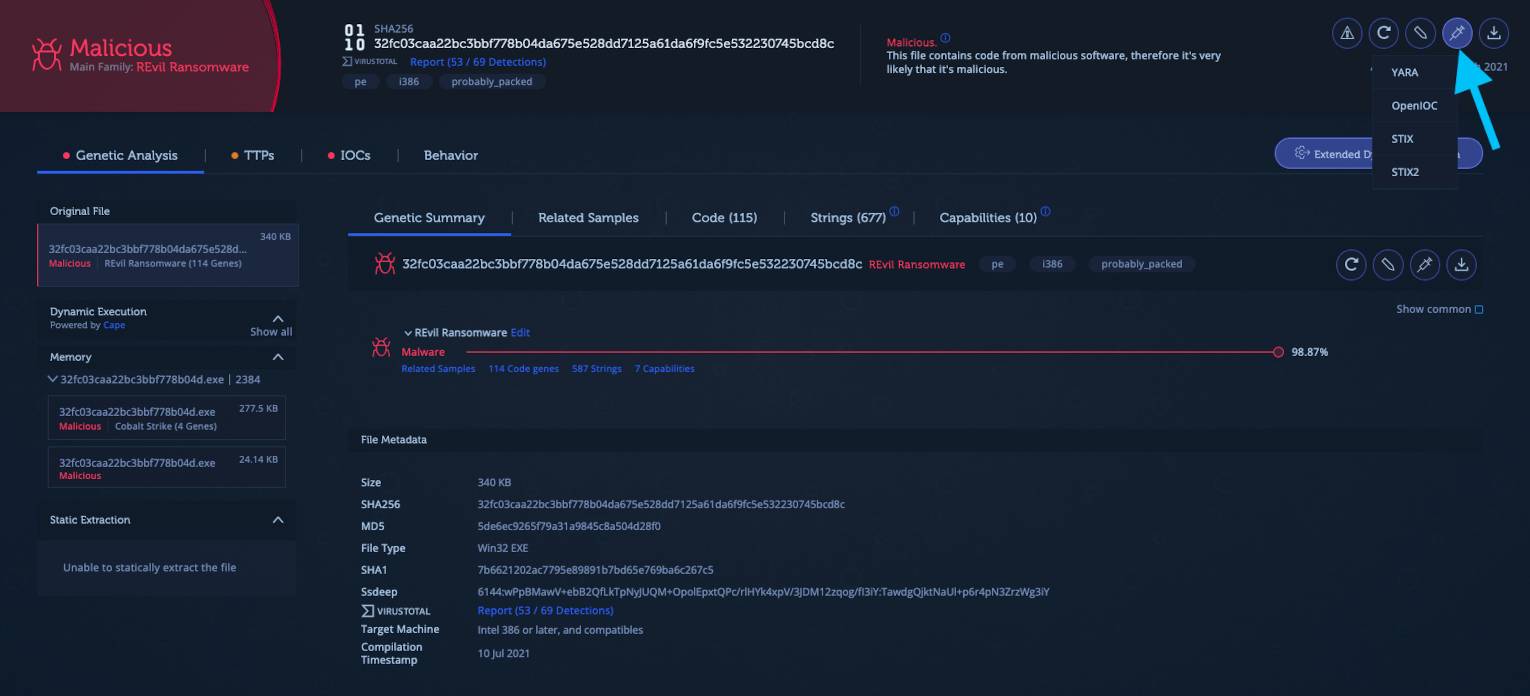Click the probably_packed tag in top header
Image resolution: width=1530 pixels, height=696 pixels.
click(492, 82)
